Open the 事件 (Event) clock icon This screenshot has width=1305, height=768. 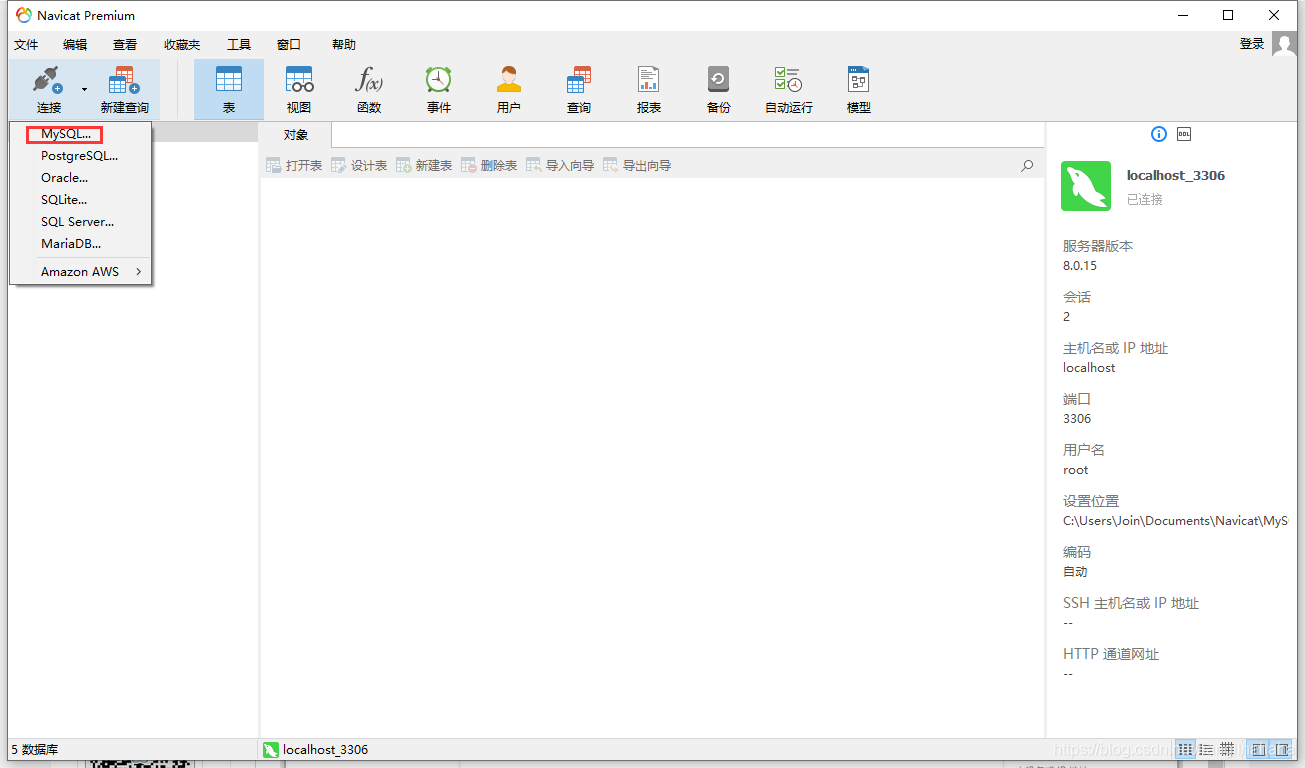[x=439, y=89]
